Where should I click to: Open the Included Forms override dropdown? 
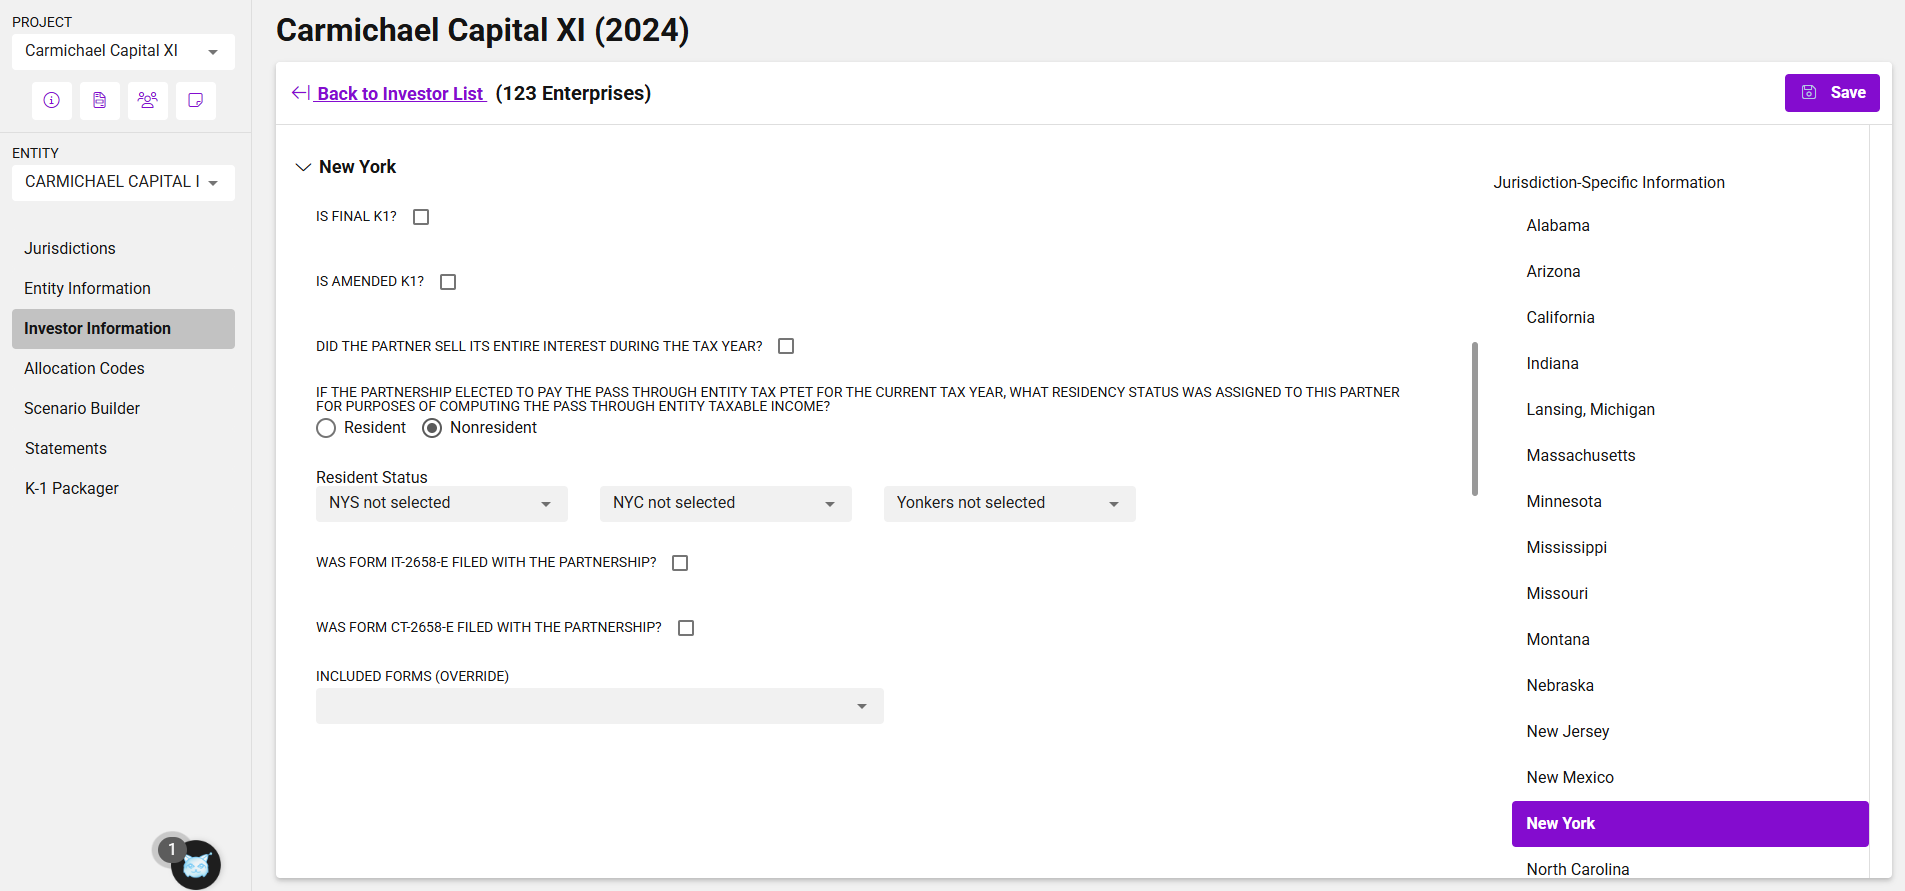point(599,706)
